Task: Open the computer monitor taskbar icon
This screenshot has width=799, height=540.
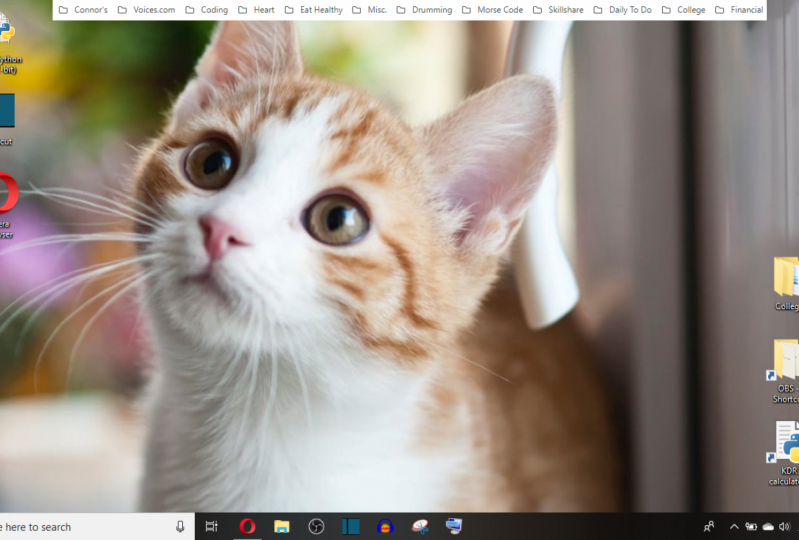Action: [x=454, y=526]
